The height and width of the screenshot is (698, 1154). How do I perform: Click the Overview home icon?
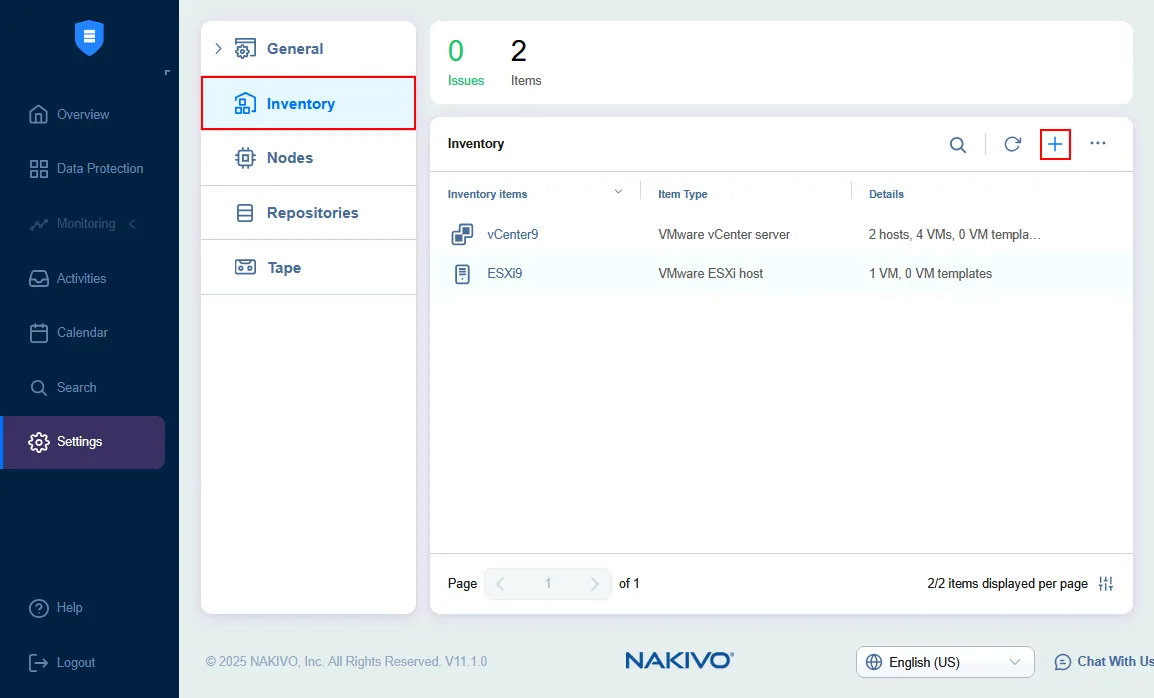pos(38,114)
